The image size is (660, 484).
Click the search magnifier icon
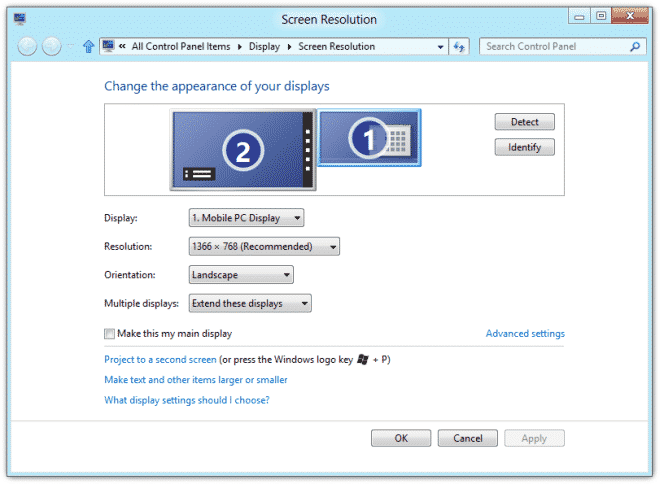pos(635,46)
